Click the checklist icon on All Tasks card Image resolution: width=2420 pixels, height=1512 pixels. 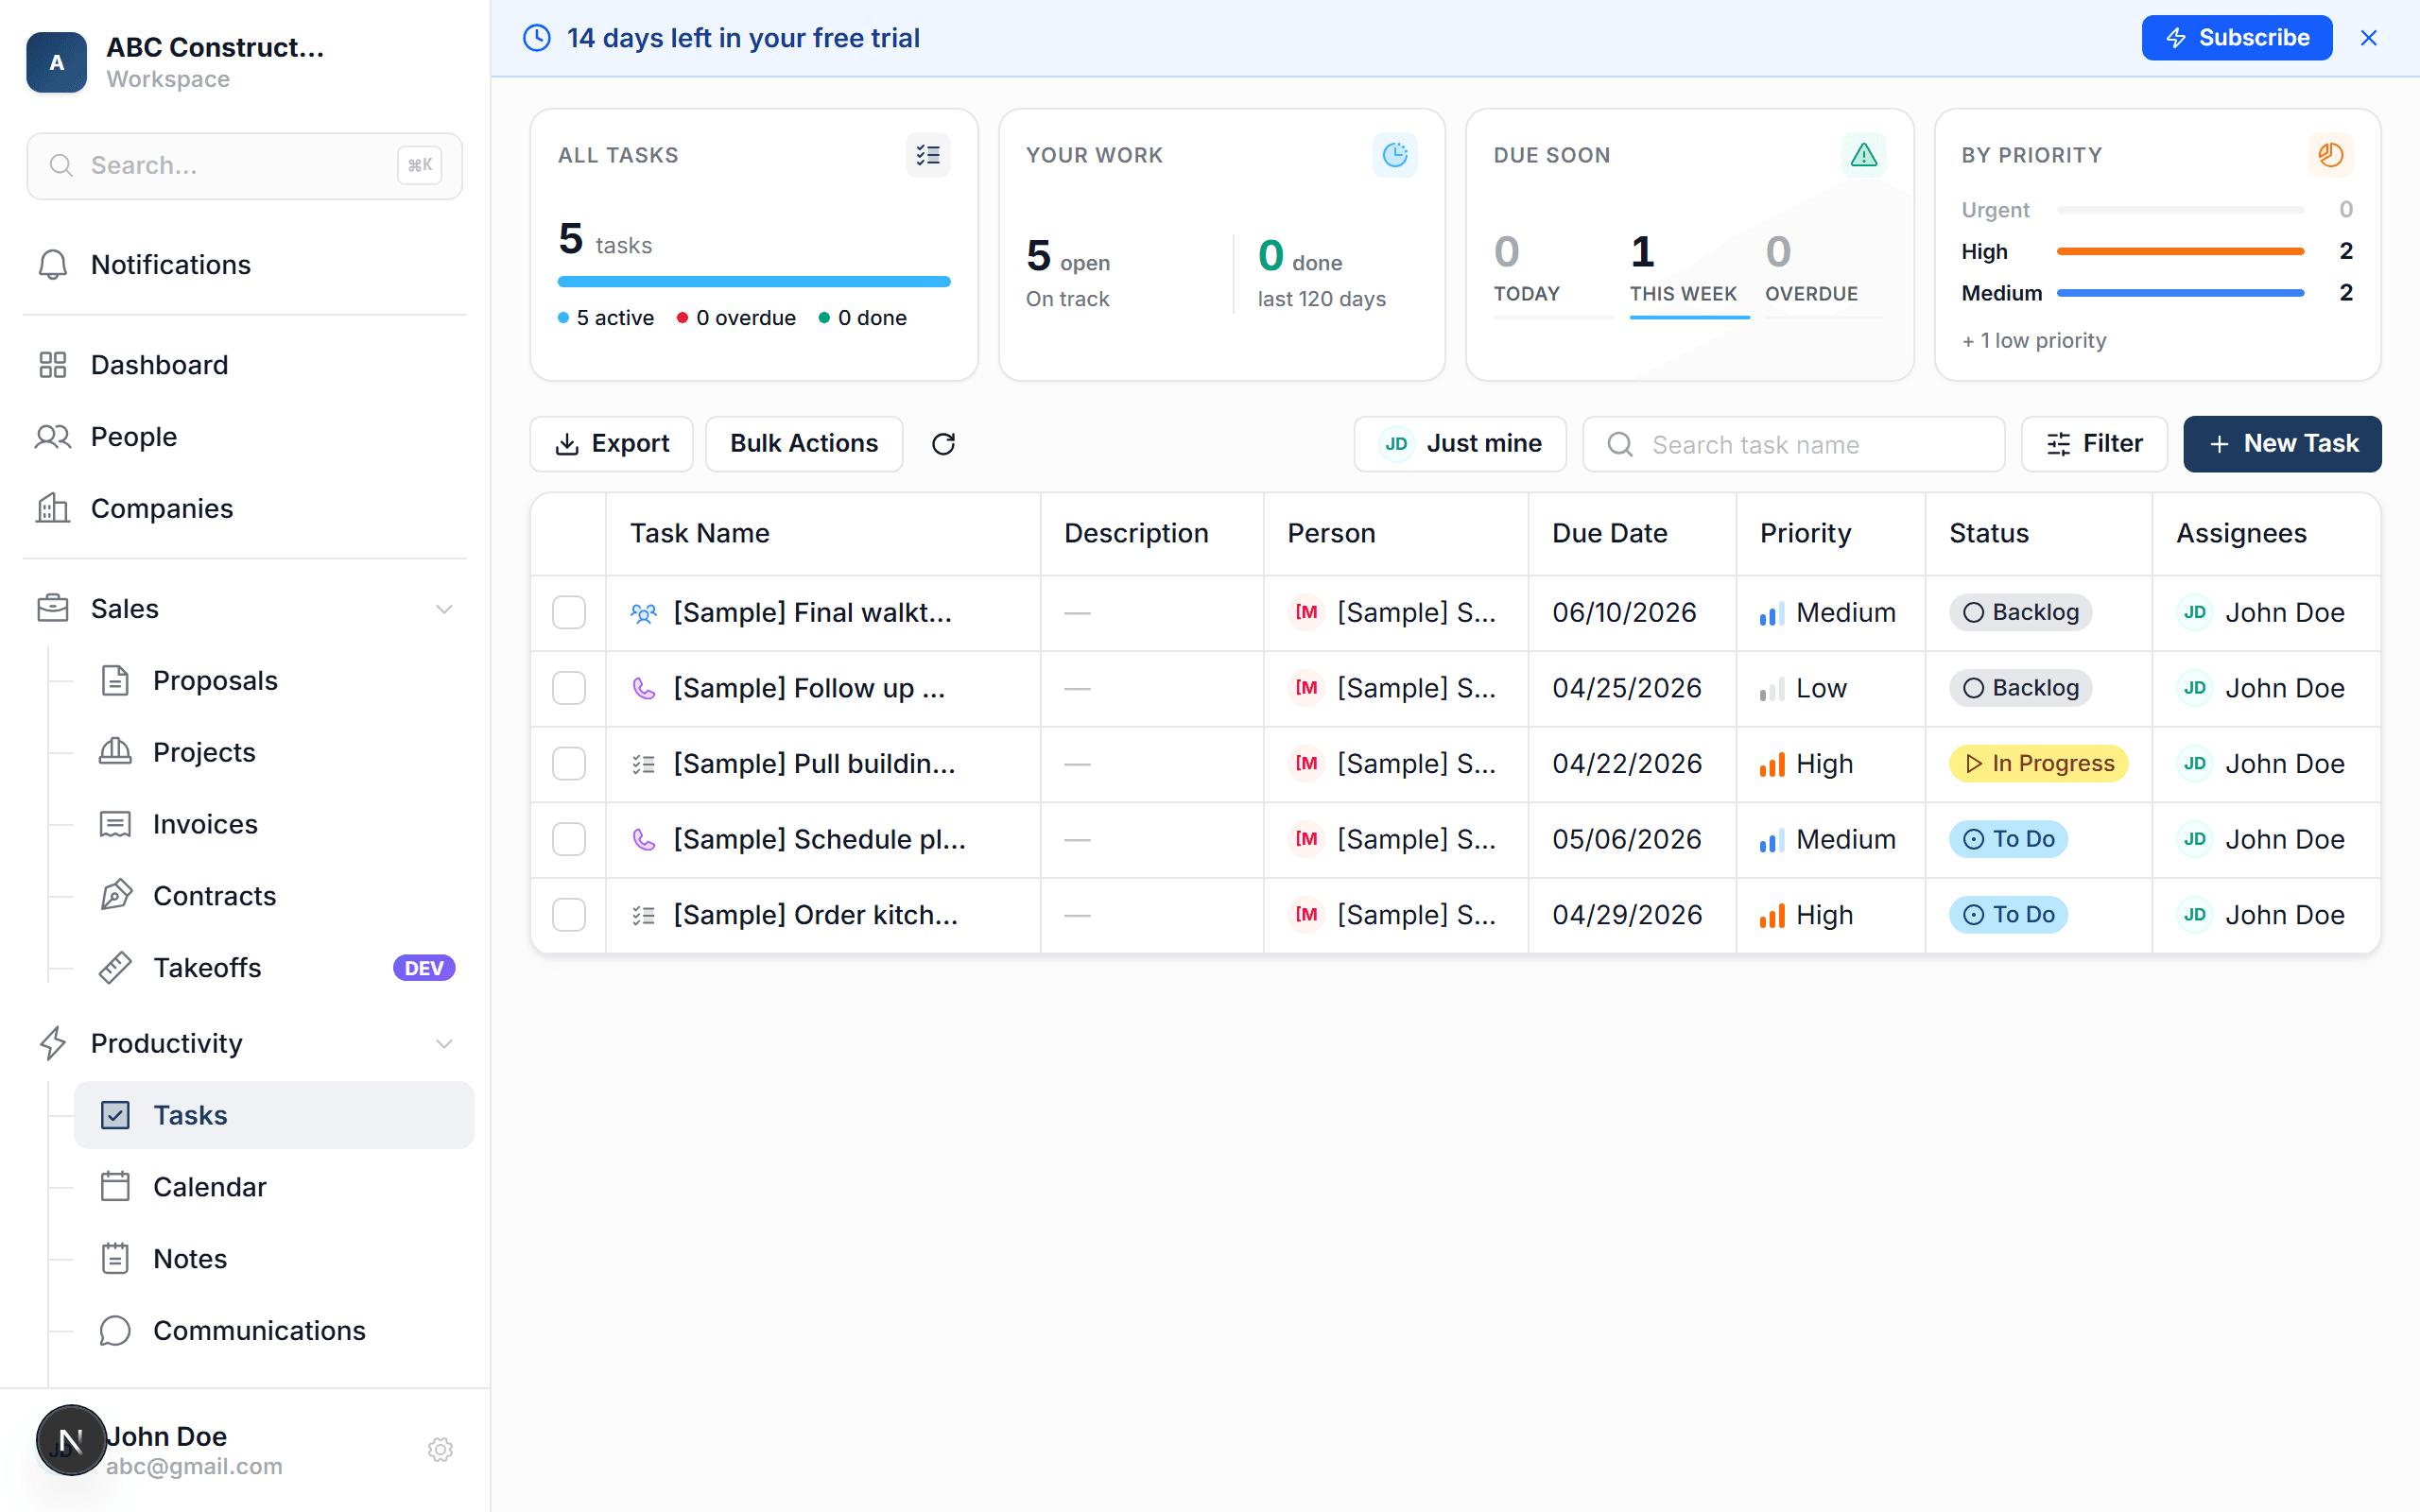coord(927,155)
